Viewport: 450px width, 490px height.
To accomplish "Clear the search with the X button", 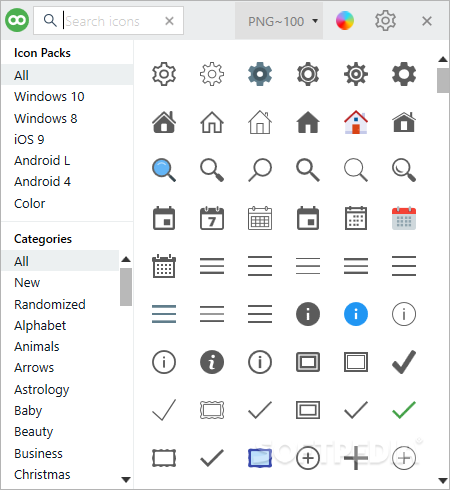I will point(169,21).
